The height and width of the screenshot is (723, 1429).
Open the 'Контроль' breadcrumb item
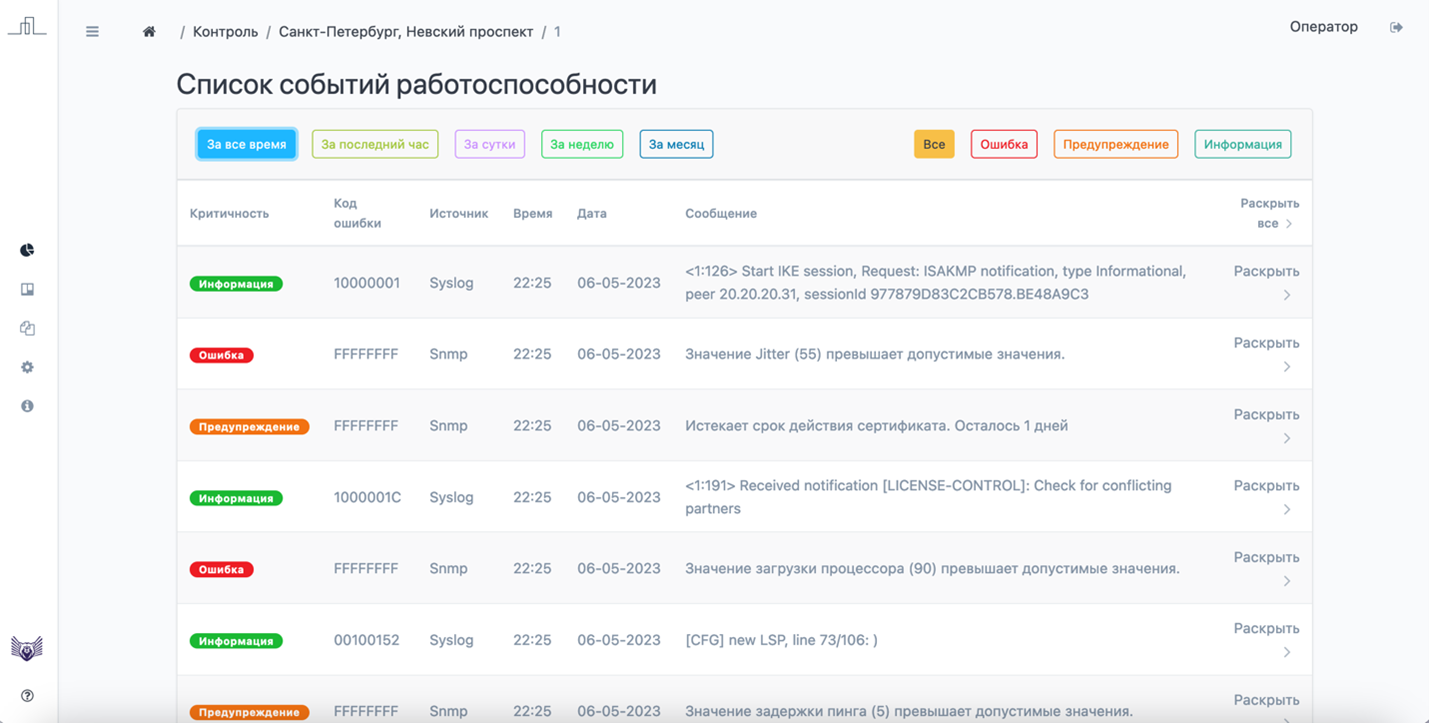pyautogui.click(x=225, y=31)
